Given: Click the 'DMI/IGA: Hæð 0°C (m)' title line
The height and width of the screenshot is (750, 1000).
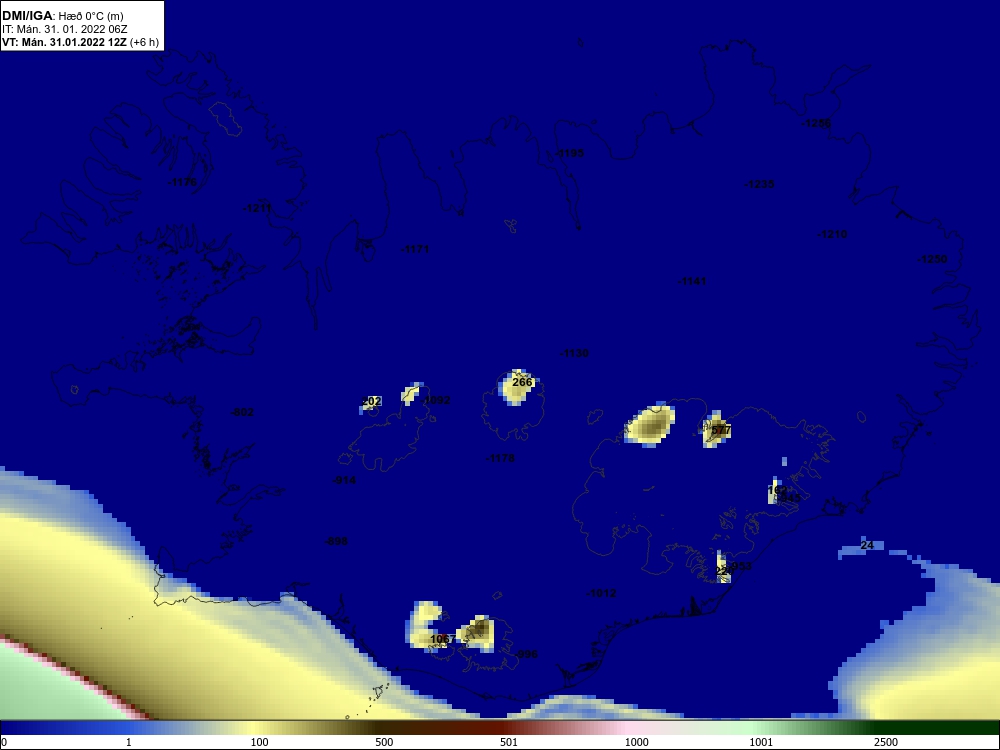Looking at the screenshot, I should (x=63, y=16).
